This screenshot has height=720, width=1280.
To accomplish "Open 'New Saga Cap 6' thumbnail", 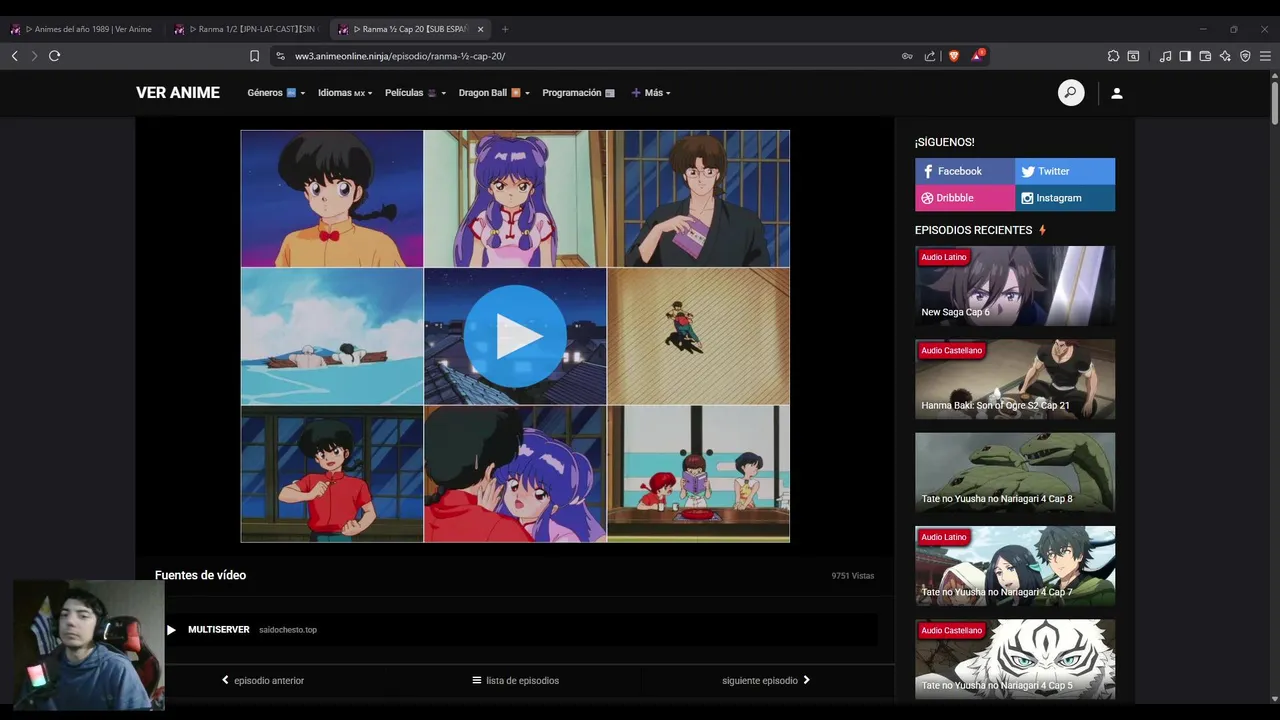I will (x=1015, y=286).
